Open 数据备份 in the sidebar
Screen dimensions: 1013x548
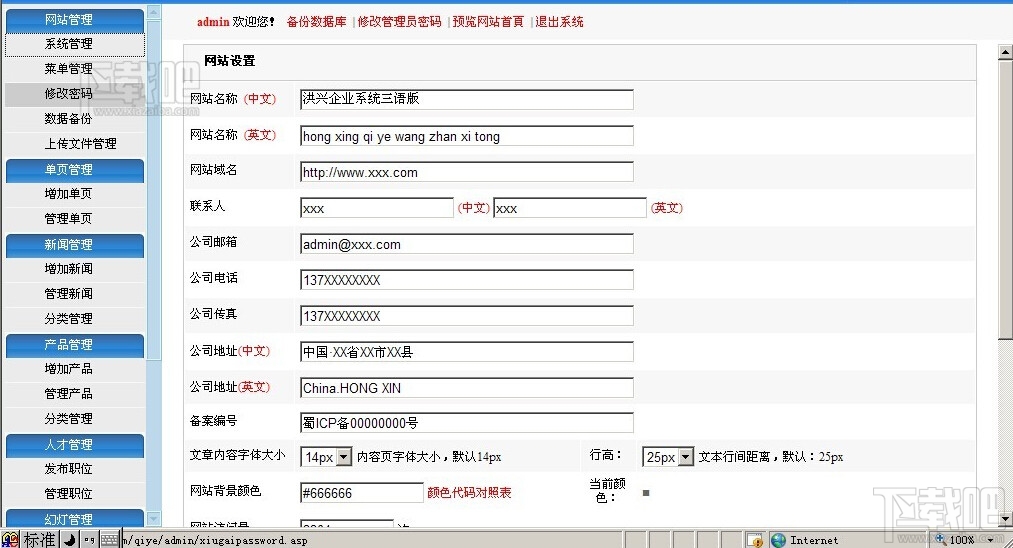click(x=75, y=119)
